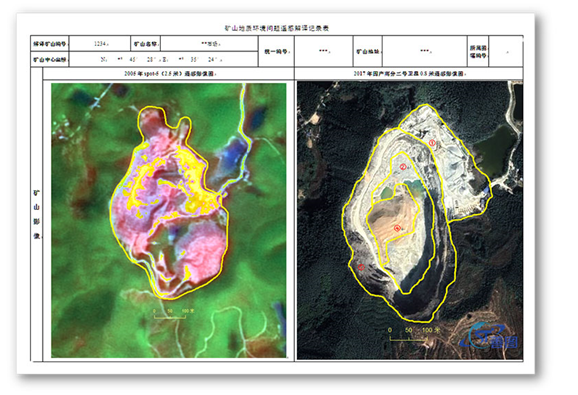Click red marker ② above the green pond
The height and width of the screenshot is (395, 578).
403,167
